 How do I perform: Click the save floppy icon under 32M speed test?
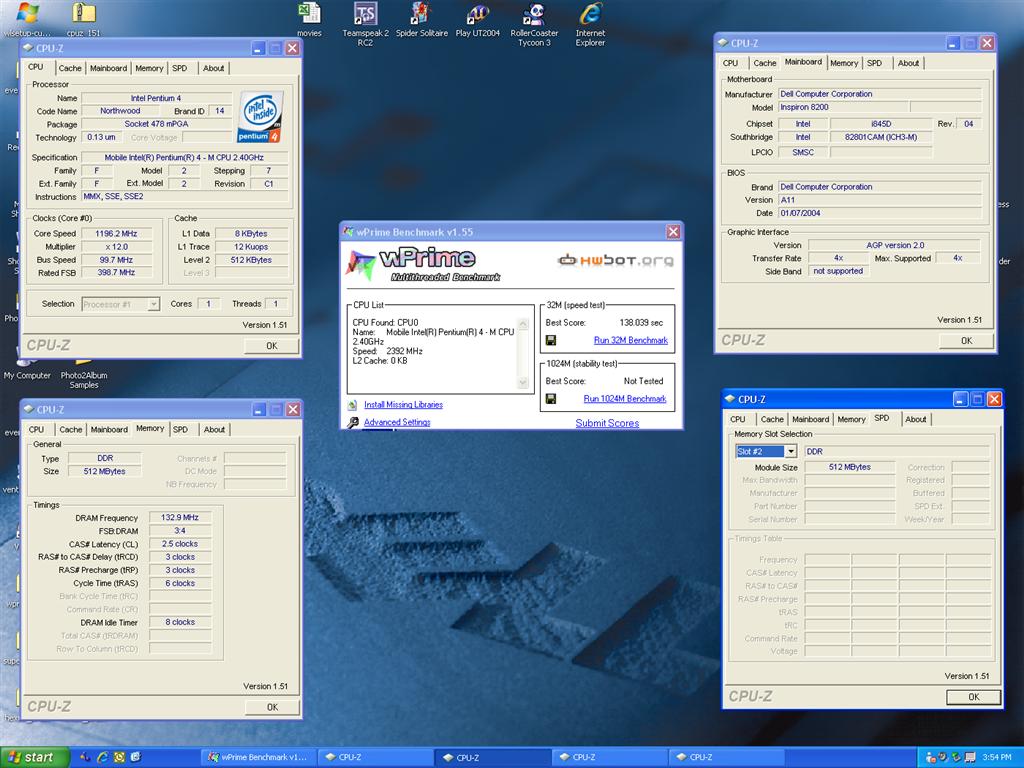pos(551,340)
